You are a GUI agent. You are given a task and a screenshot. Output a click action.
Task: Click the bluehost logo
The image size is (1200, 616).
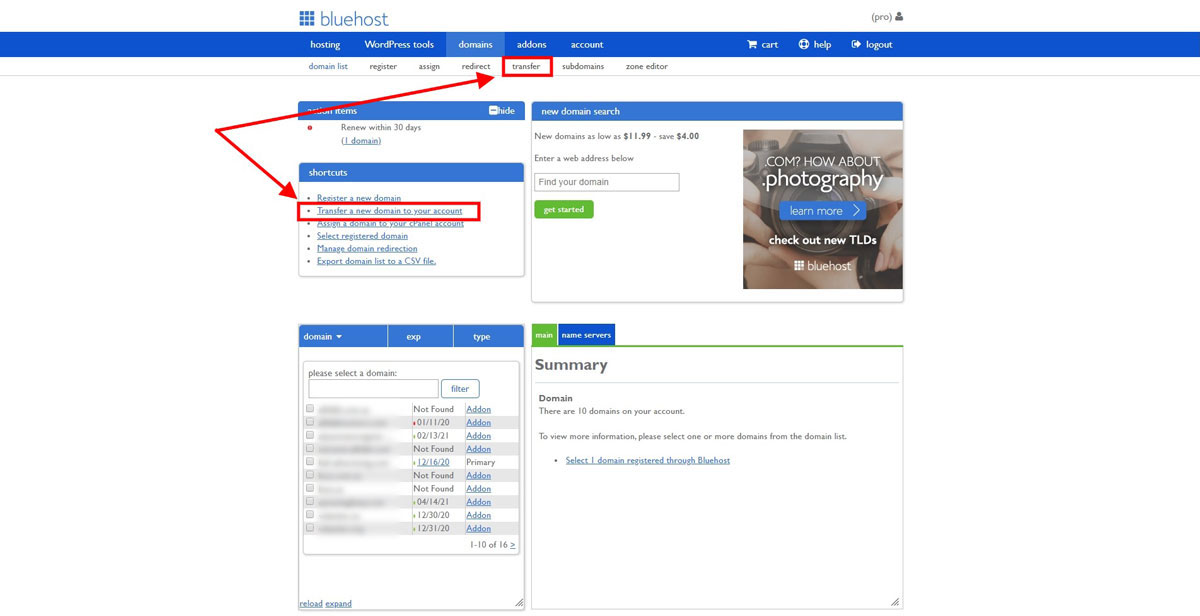click(x=343, y=18)
